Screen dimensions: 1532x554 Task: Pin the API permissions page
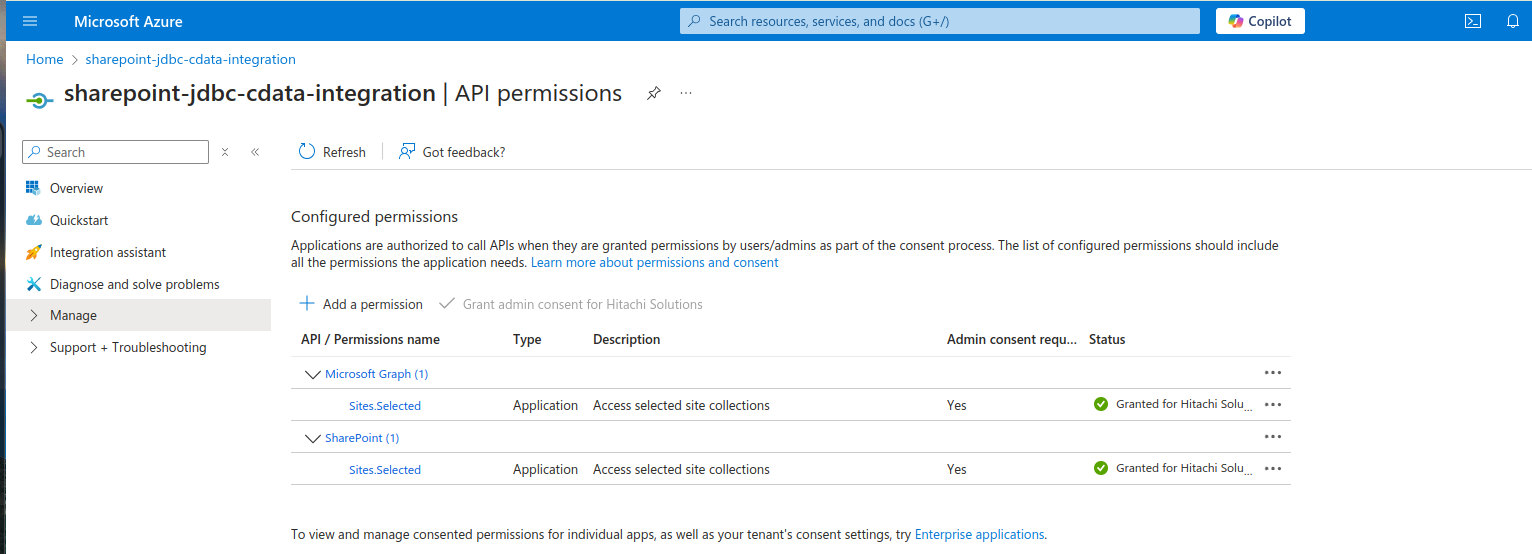pos(653,93)
